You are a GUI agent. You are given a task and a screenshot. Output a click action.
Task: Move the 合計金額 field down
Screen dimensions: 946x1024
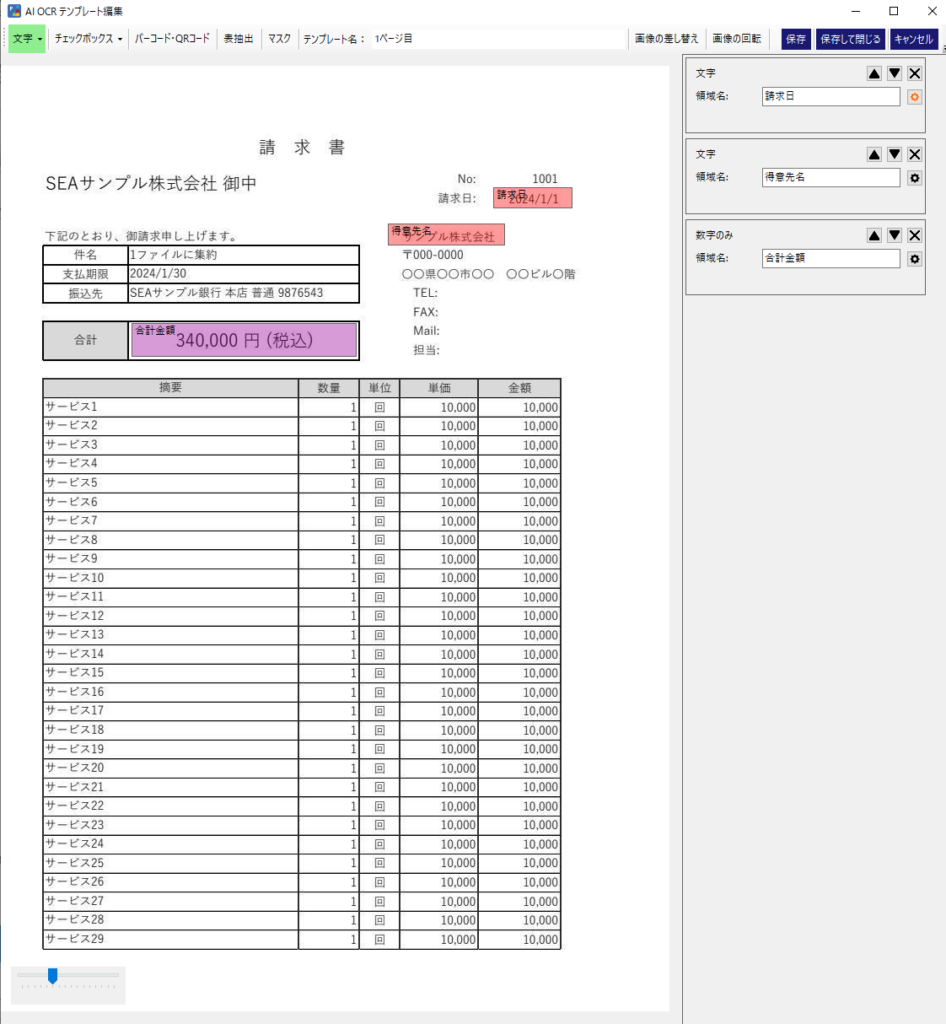pyautogui.click(x=894, y=236)
